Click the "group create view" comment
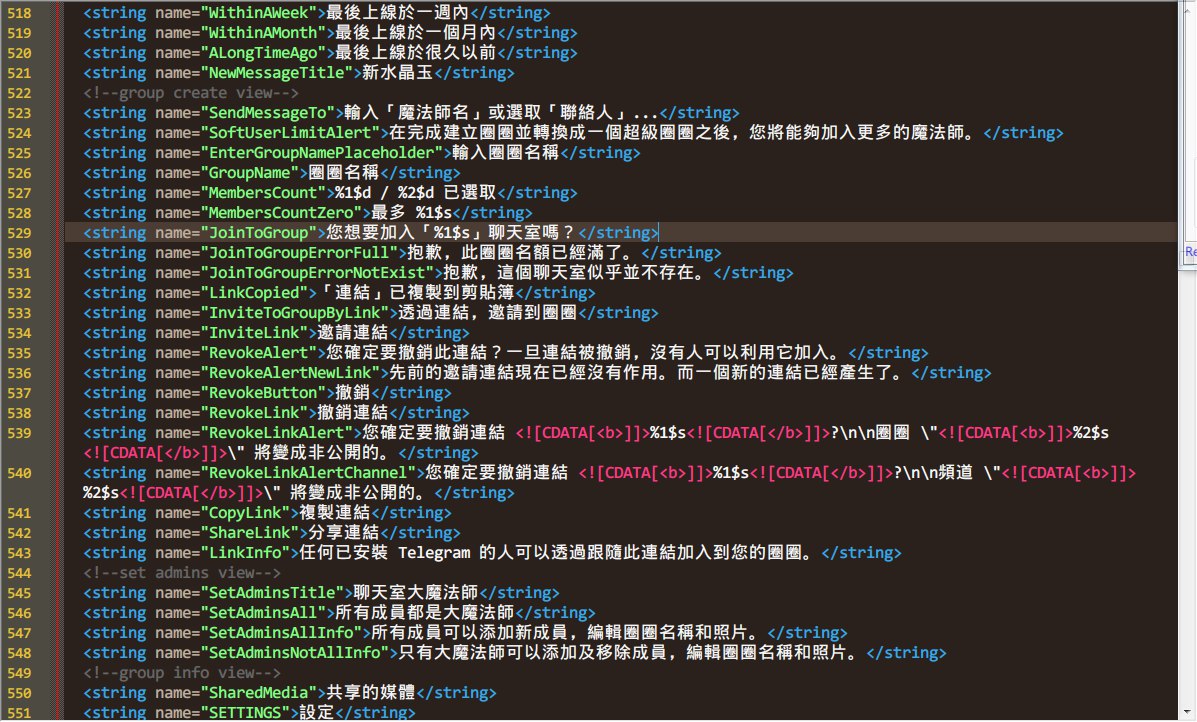Screen dimensions: 1197x722 [191, 93]
